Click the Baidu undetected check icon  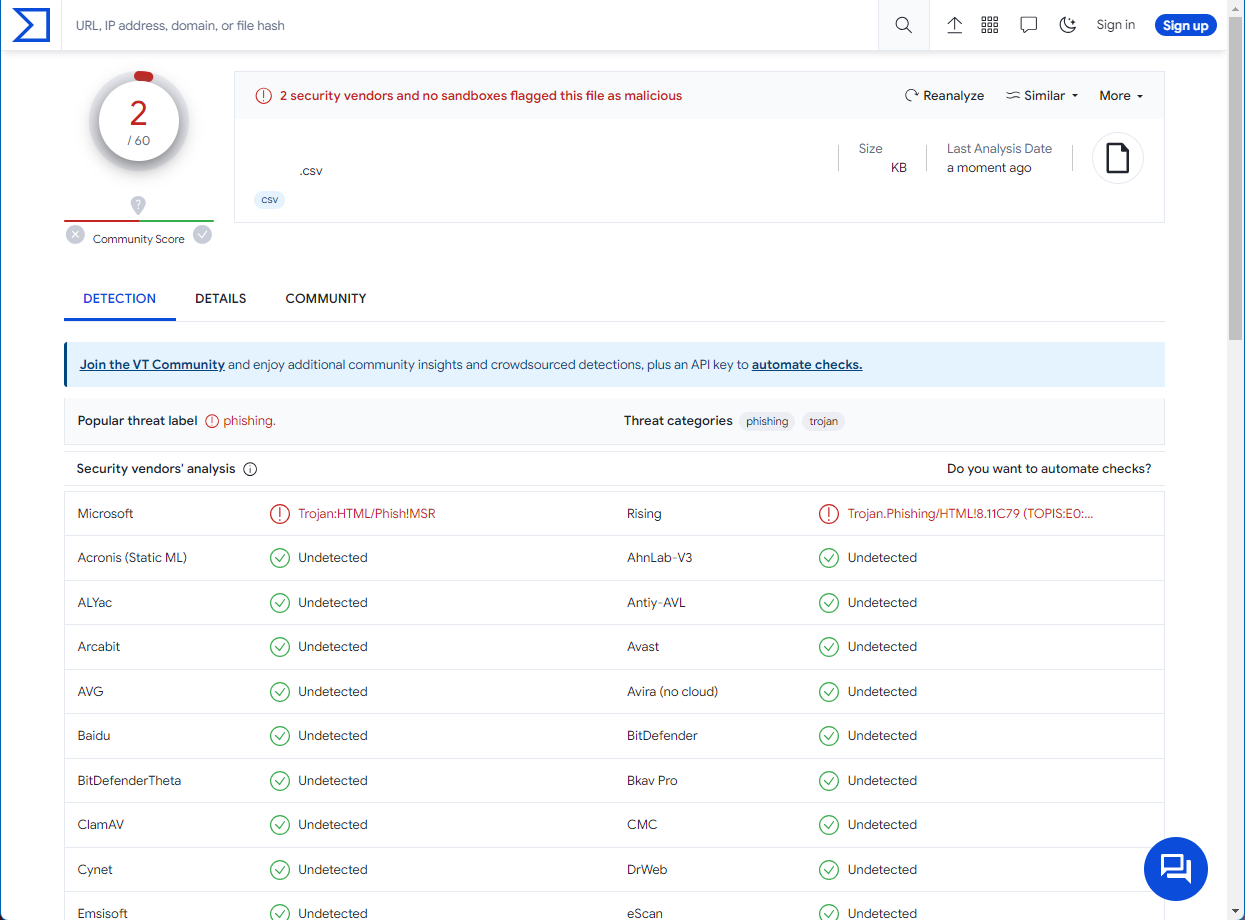tap(280, 736)
